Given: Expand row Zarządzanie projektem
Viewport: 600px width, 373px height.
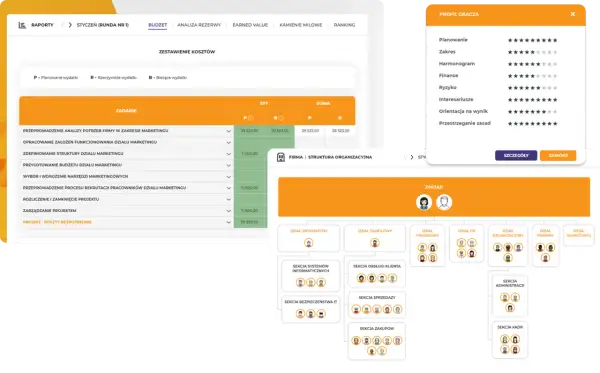Looking at the screenshot, I should [228, 211].
